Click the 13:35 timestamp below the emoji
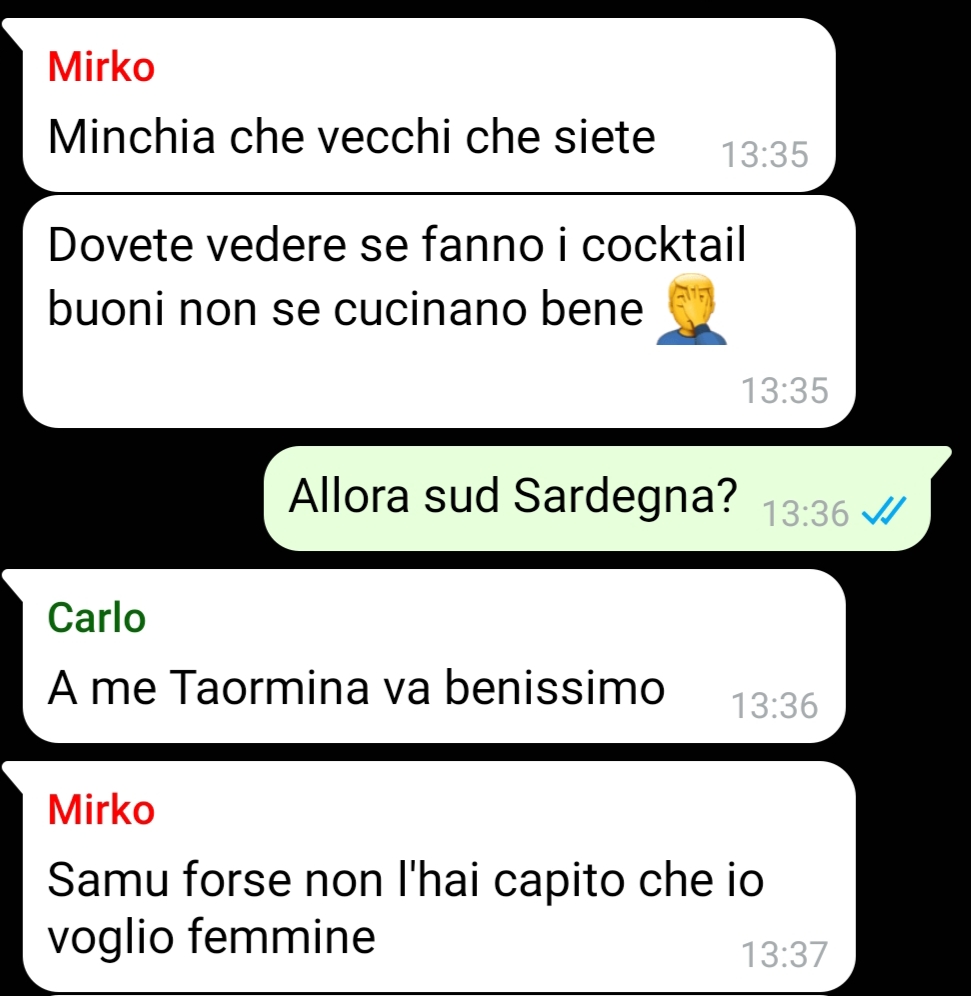971x996 pixels. 784,391
